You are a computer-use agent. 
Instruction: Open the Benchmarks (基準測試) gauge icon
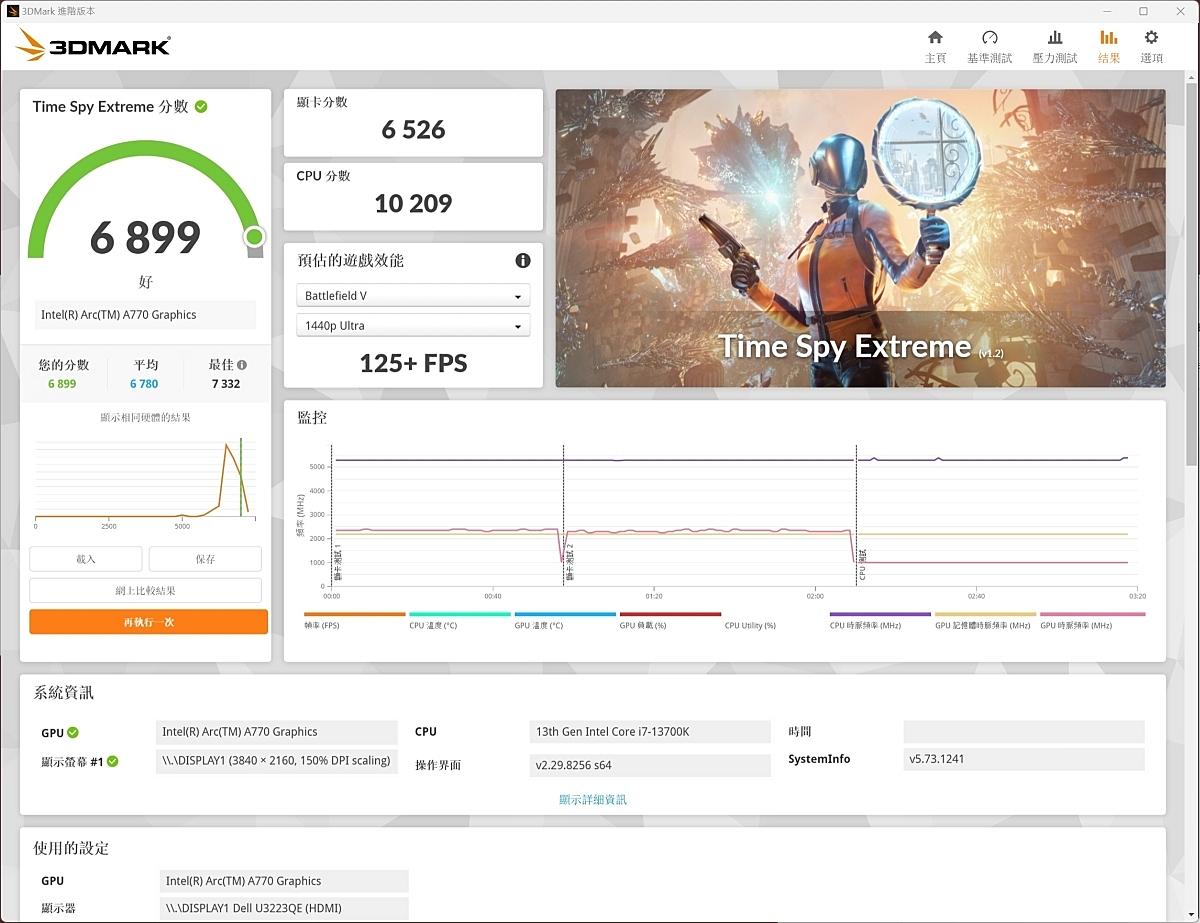[989, 39]
